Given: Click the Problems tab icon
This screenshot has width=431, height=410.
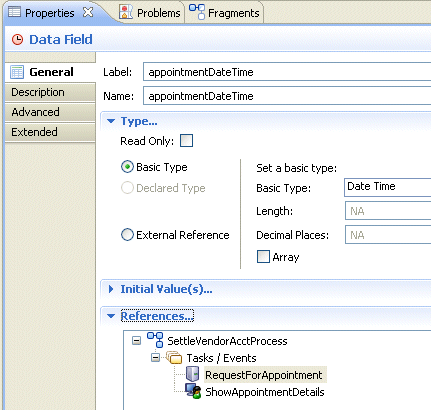Looking at the screenshot, I should click(126, 12).
